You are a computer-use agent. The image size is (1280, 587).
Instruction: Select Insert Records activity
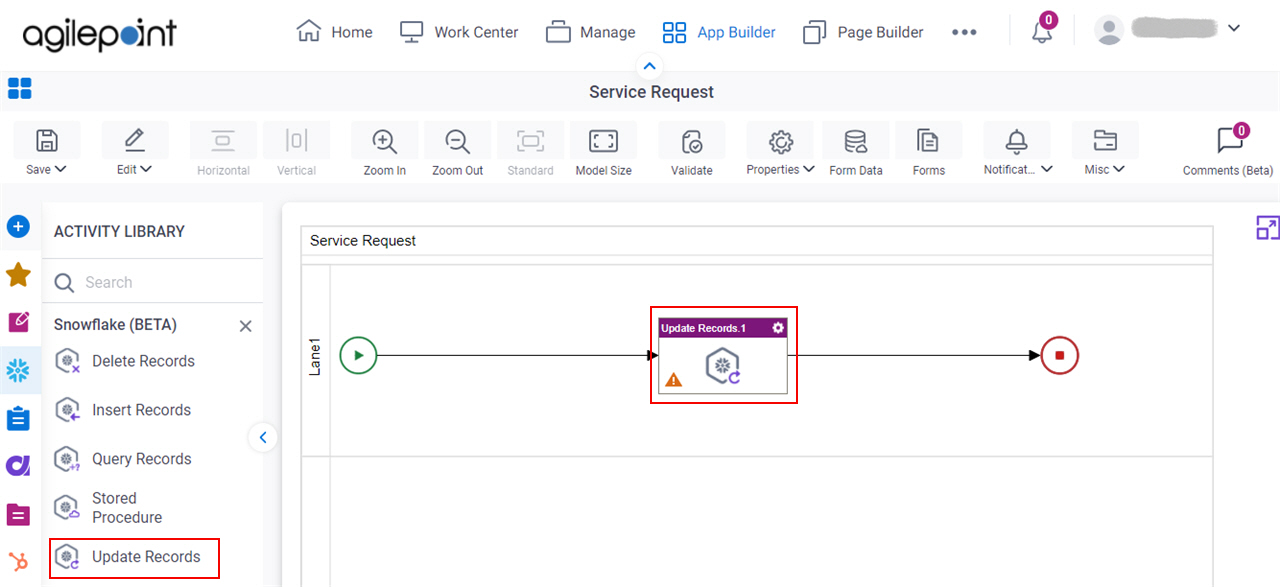coord(123,410)
